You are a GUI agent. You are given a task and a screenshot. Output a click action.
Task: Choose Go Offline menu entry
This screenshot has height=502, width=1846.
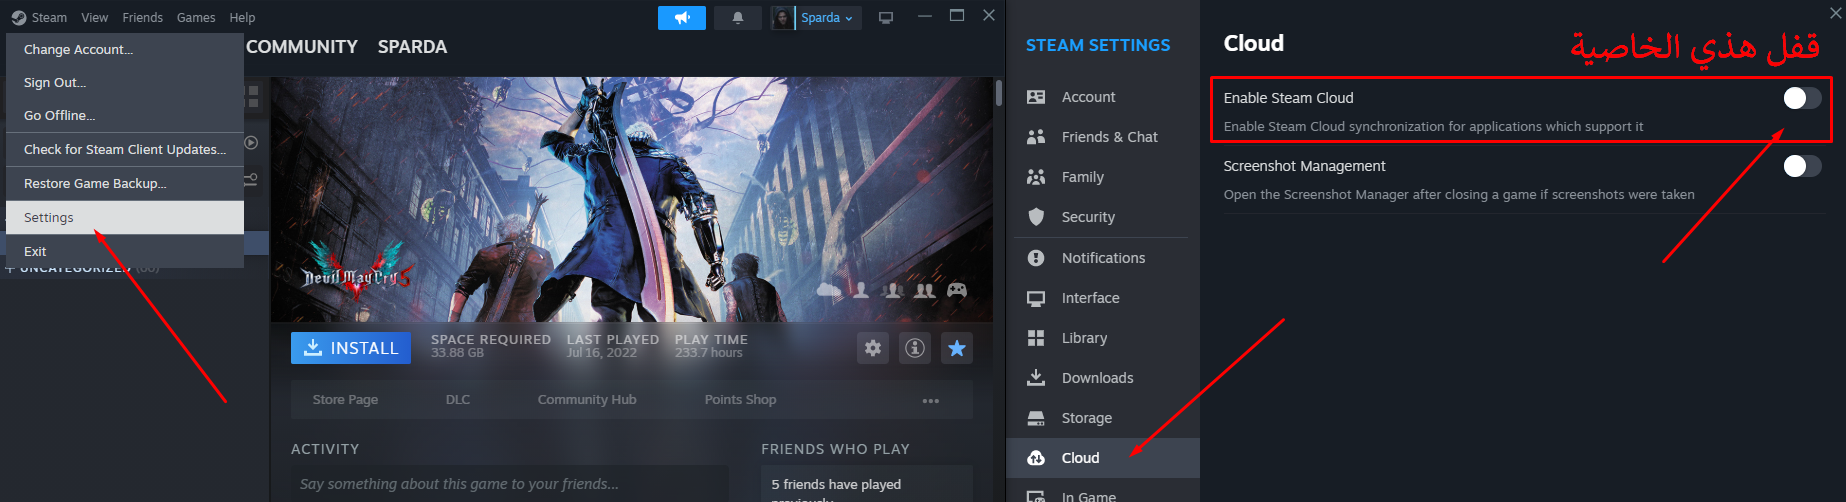(60, 116)
